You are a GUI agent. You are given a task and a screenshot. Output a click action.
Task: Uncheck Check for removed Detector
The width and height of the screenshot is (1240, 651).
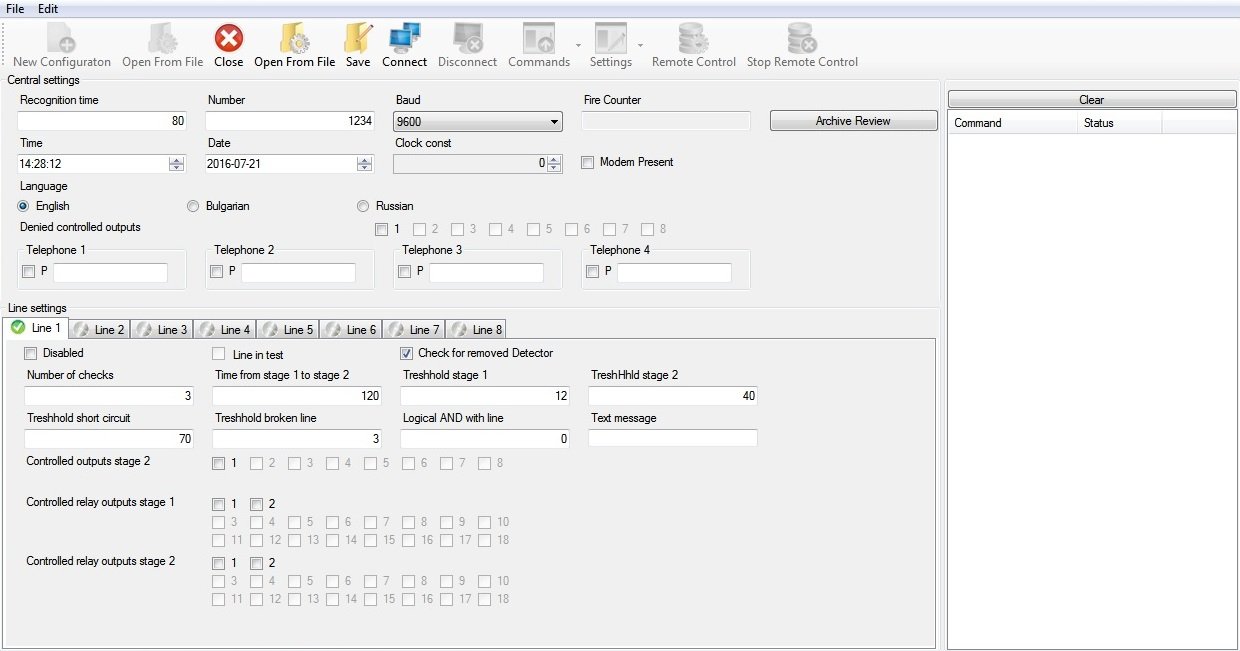[x=407, y=353]
